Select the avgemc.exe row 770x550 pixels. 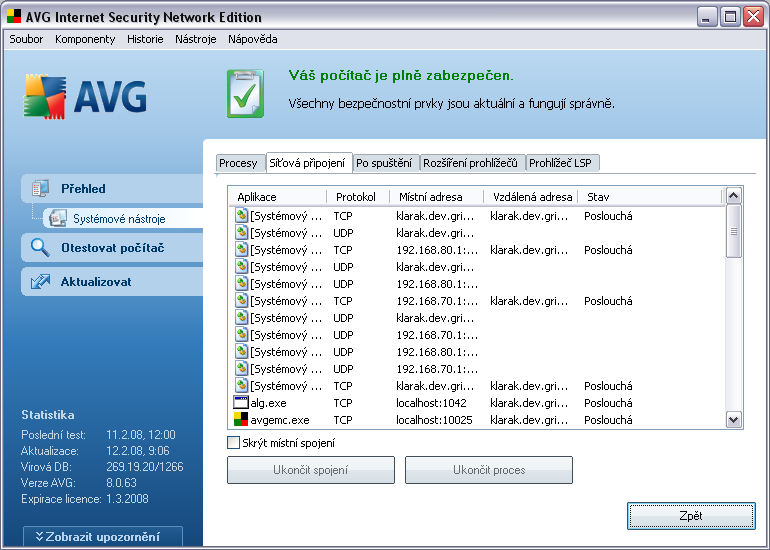coord(477,420)
